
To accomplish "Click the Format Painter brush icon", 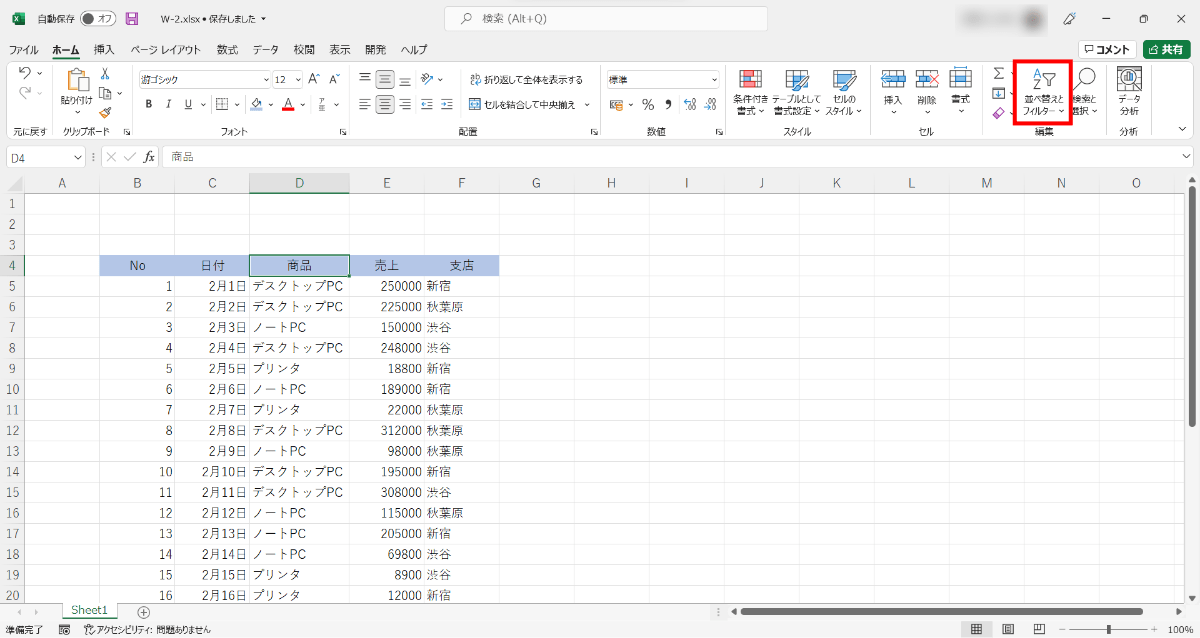I will (x=105, y=113).
